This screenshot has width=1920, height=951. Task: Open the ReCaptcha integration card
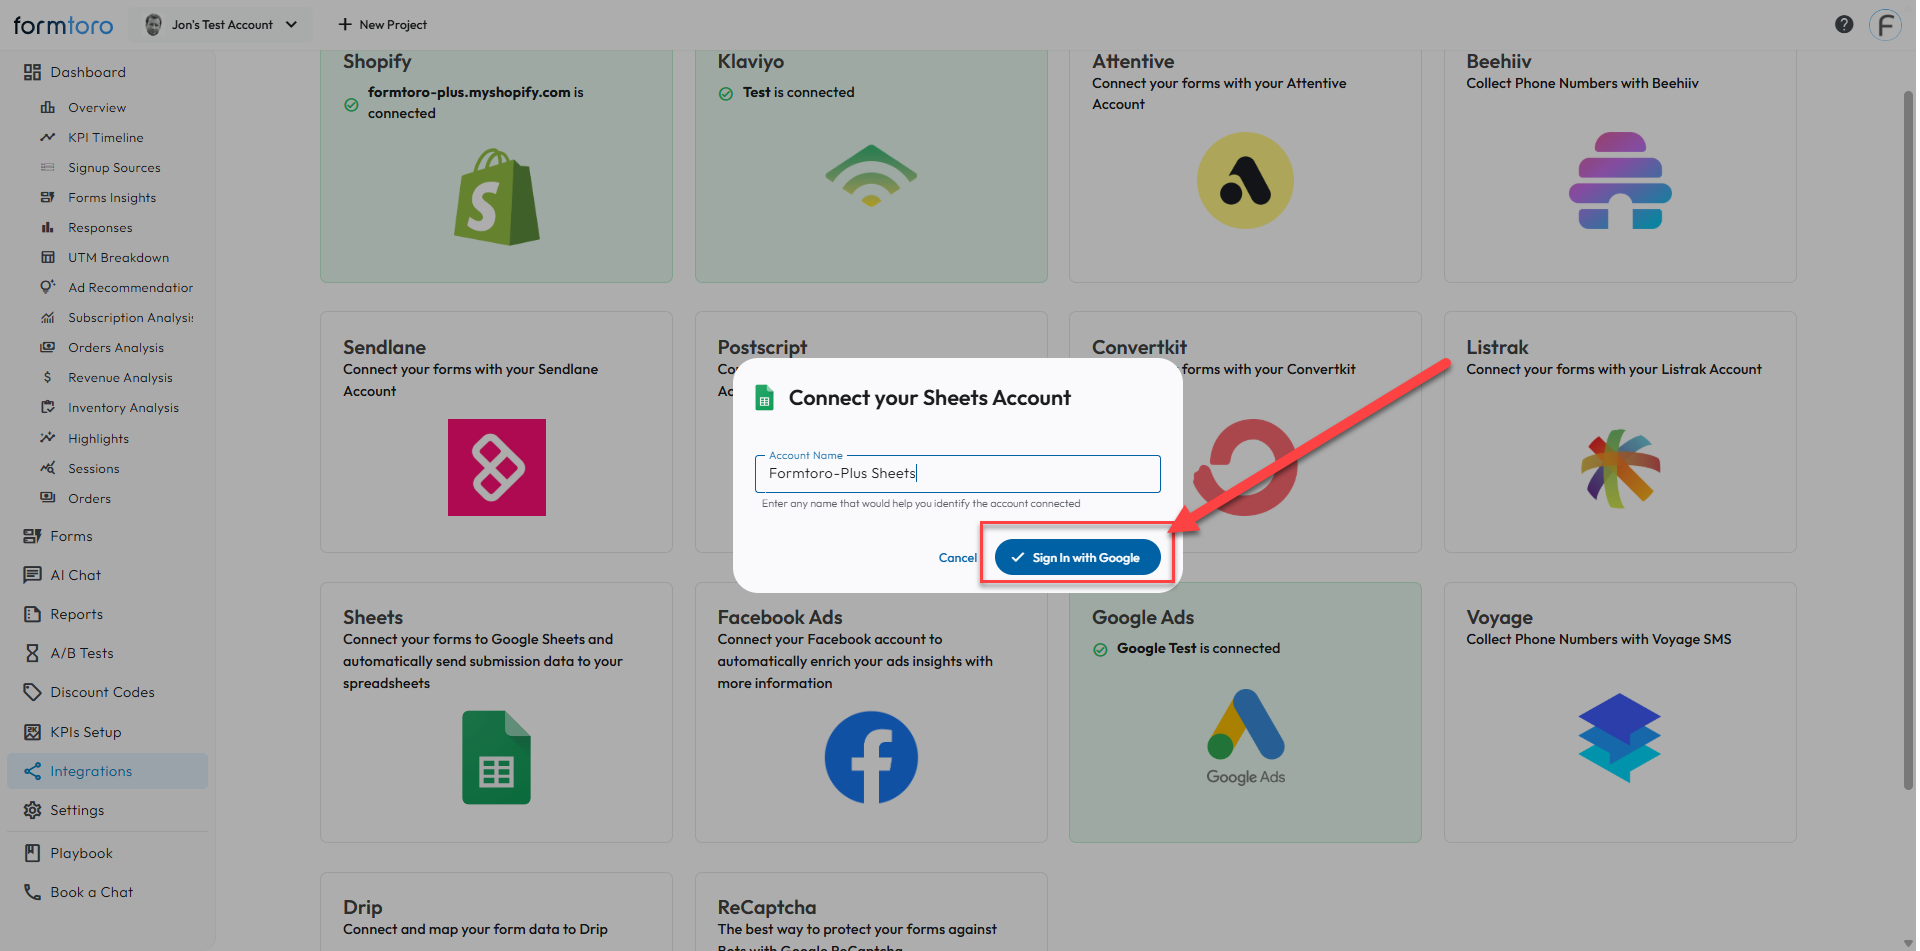tap(871, 912)
